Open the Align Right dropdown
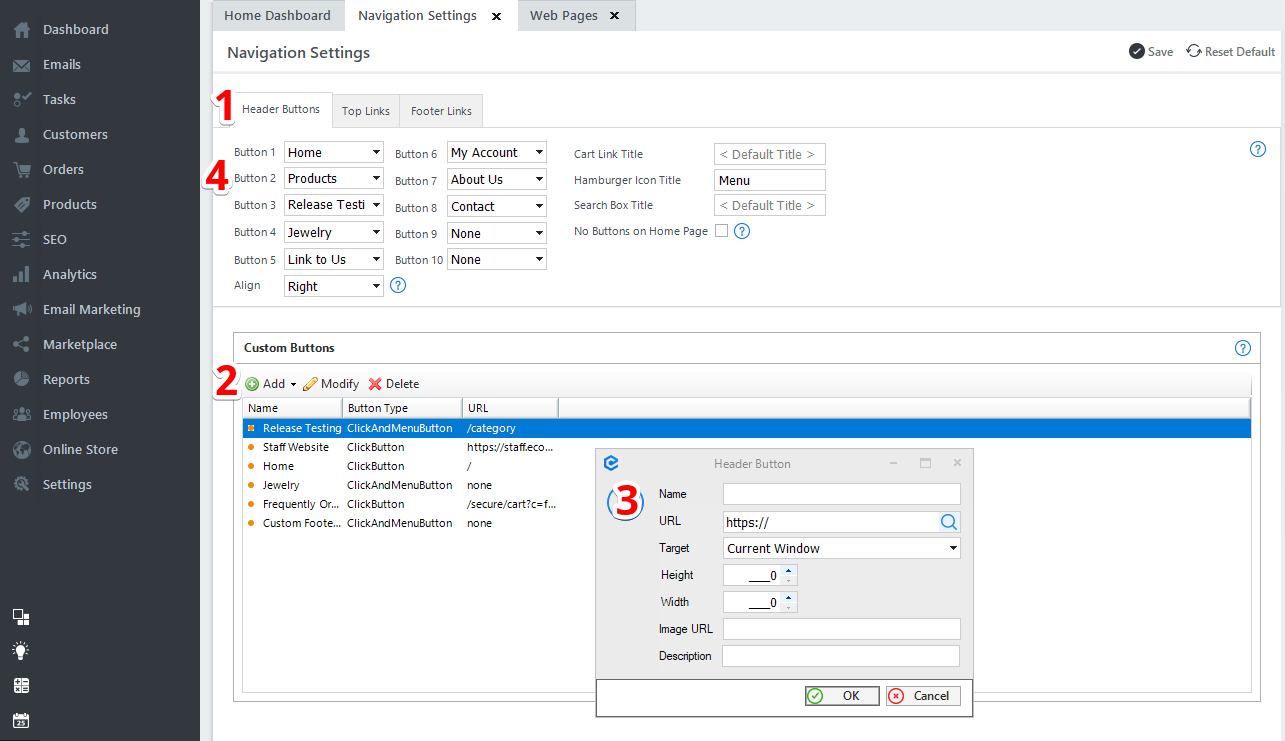 pos(334,287)
